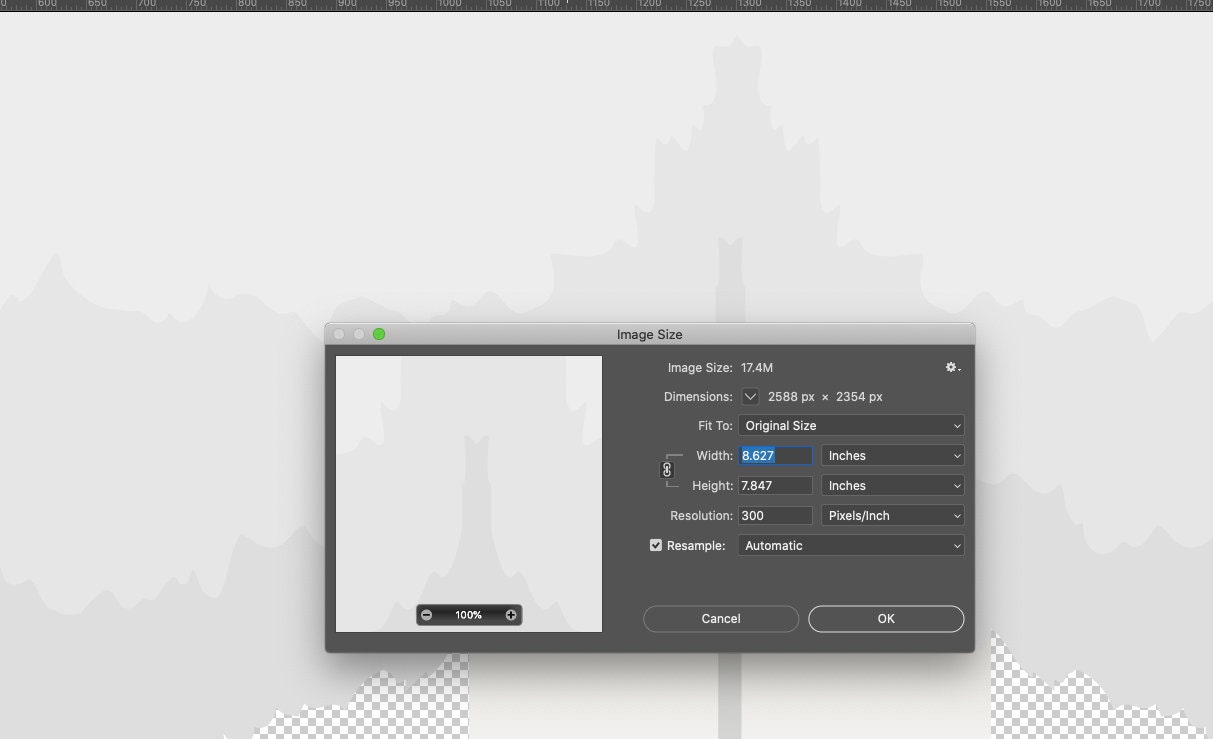1213x739 pixels.
Task: Click the Cancel button
Action: 721,619
